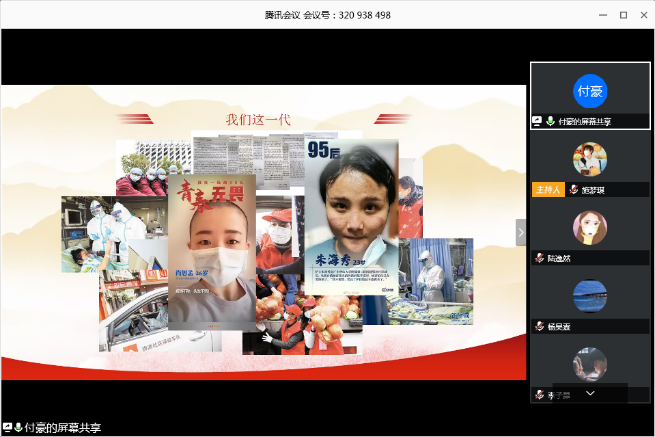Maximize the Tencent Meeting window
This screenshot has width=655, height=437.
[x=623, y=15]
